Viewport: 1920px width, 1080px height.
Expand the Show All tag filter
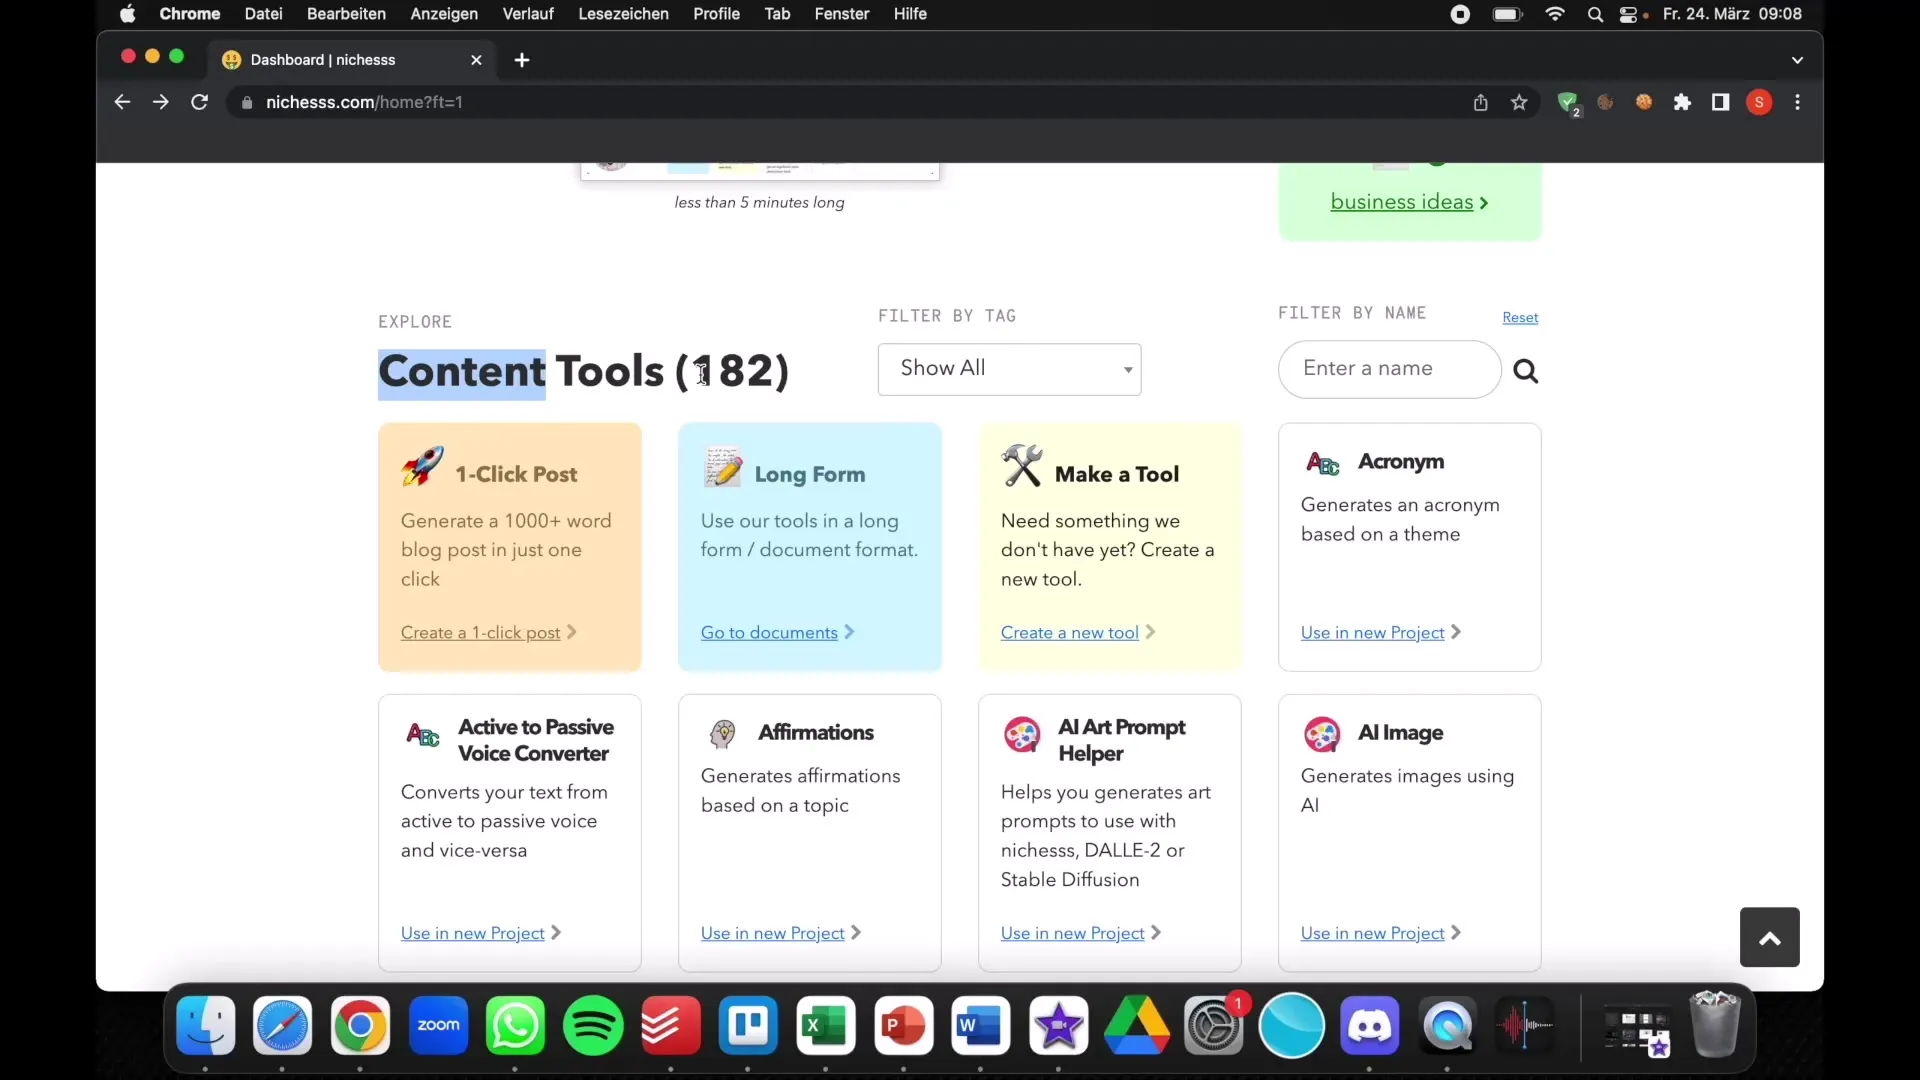[1010, 368]
